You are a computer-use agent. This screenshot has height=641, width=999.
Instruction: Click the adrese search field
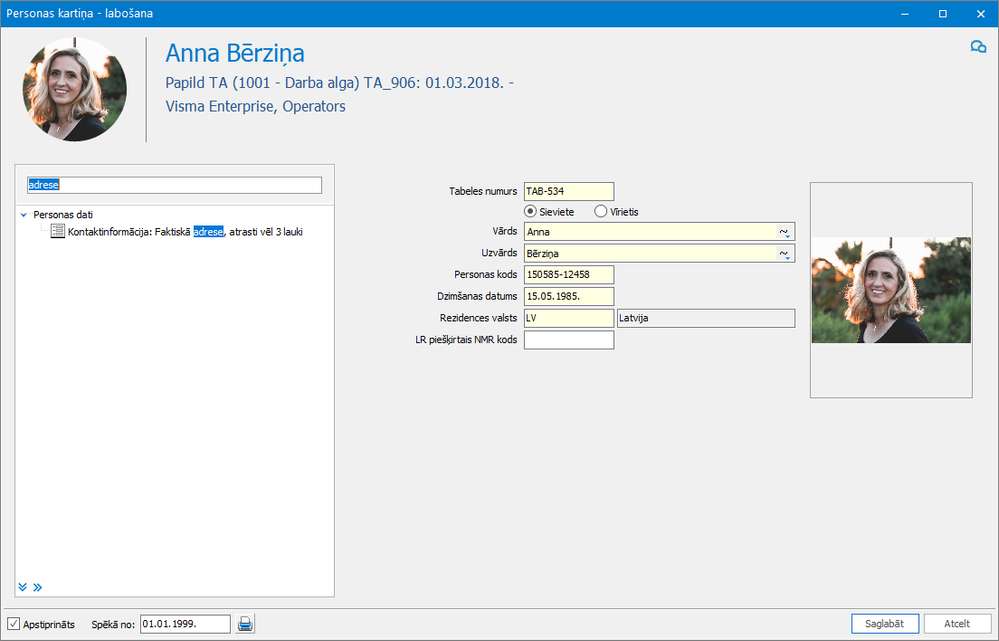[x=175, y=185]
